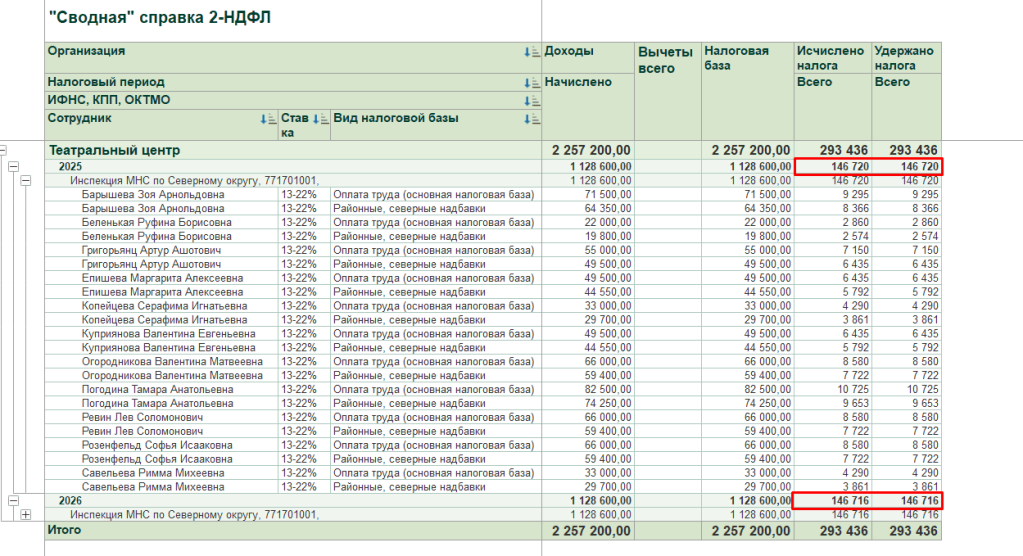
Task: Click sort icon next to Ставка header
Action: pos(320,119)
